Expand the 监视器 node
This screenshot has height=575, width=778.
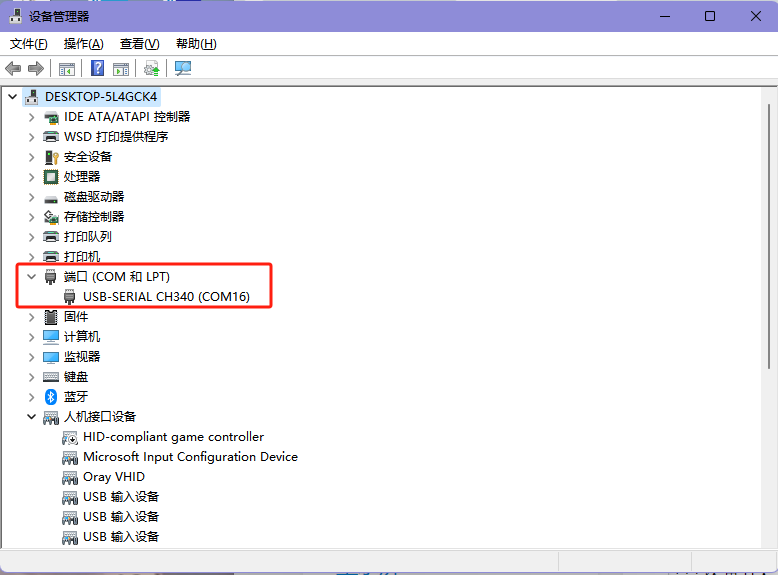pos(32,357)
